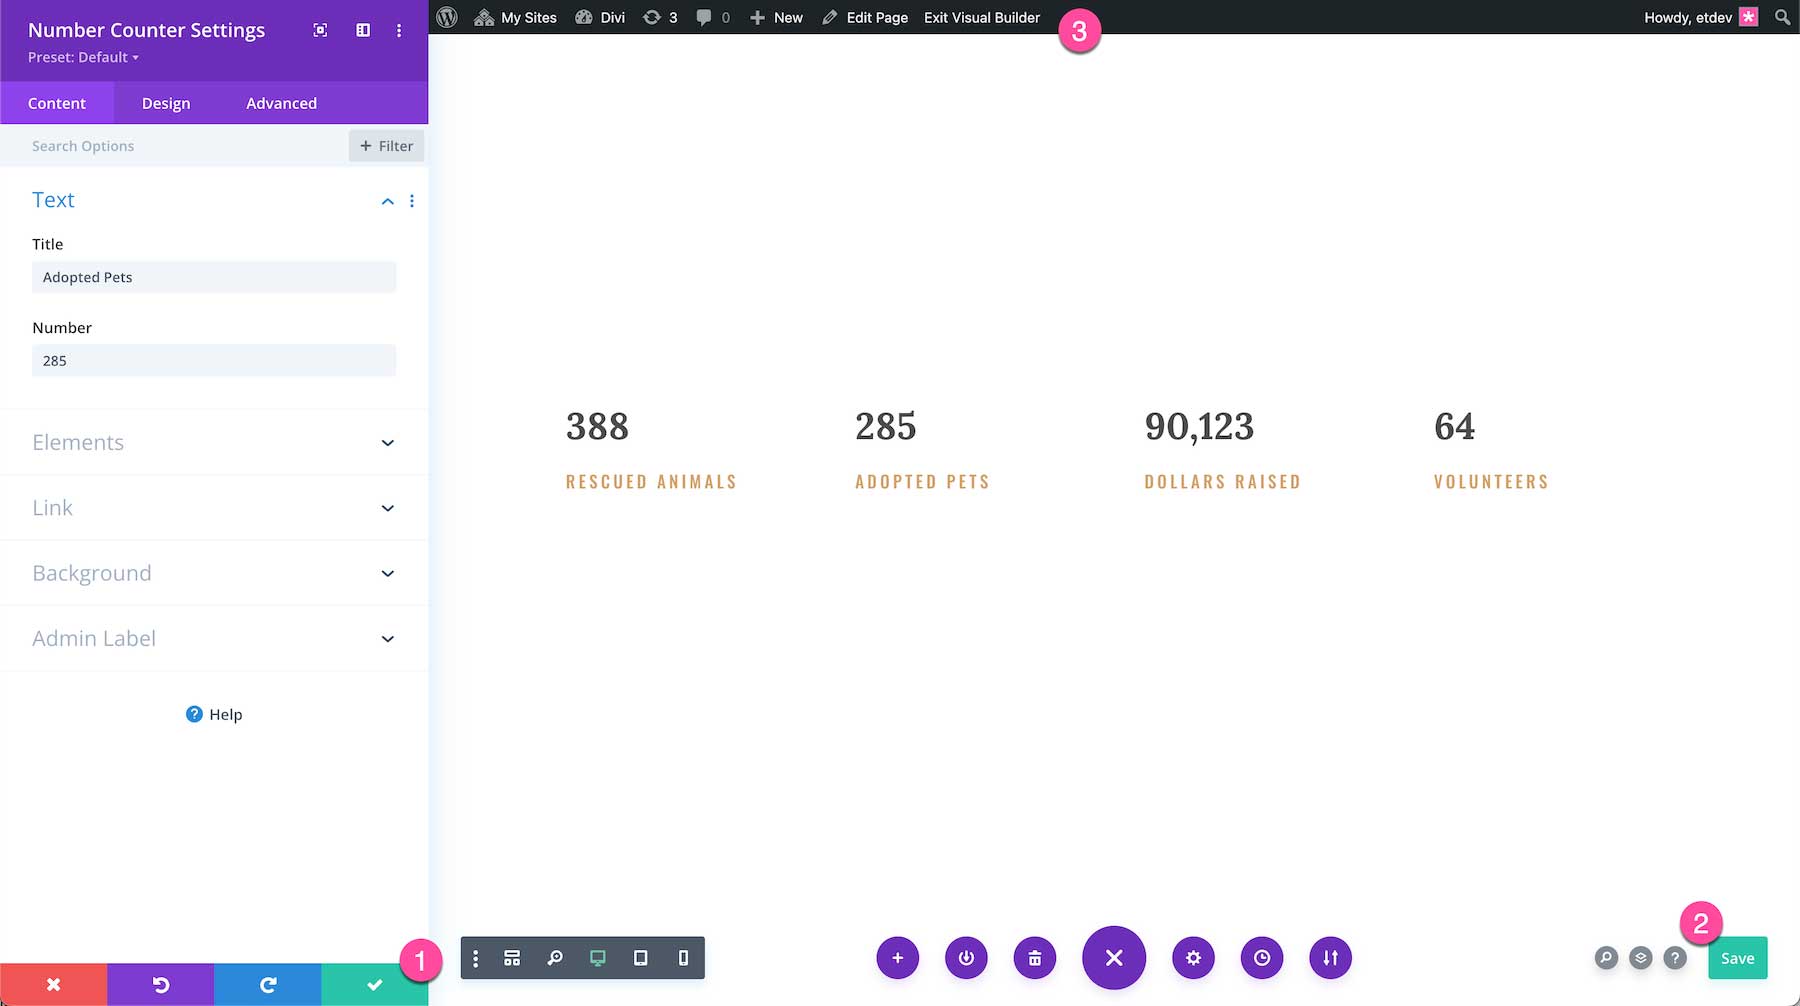Open the settings panel three-dot menu
1800x1006 pixels.
[399, 30]
